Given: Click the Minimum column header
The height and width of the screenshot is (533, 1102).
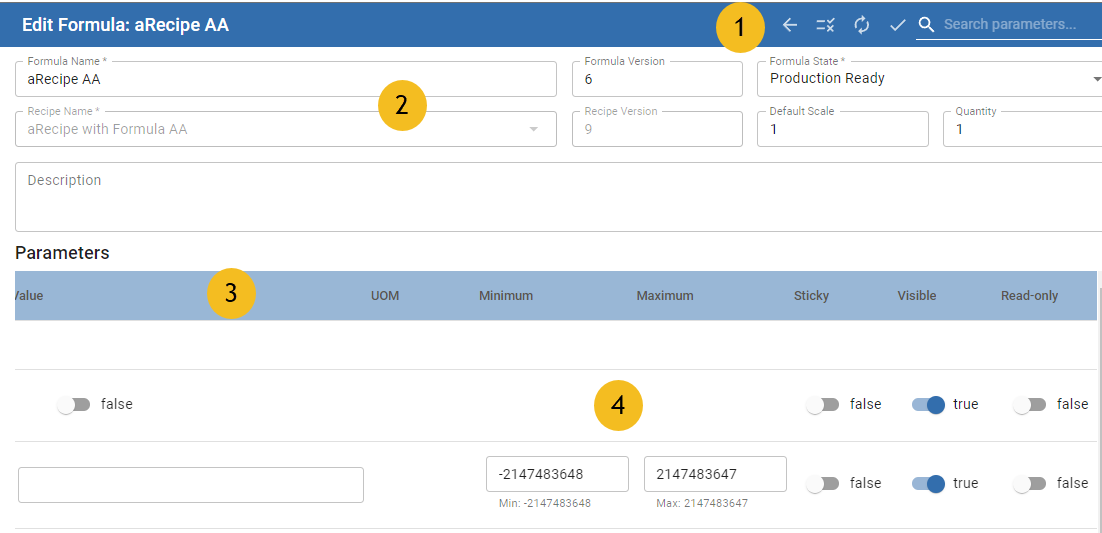Looking at the screenshot, I should [x=505, y=296].
